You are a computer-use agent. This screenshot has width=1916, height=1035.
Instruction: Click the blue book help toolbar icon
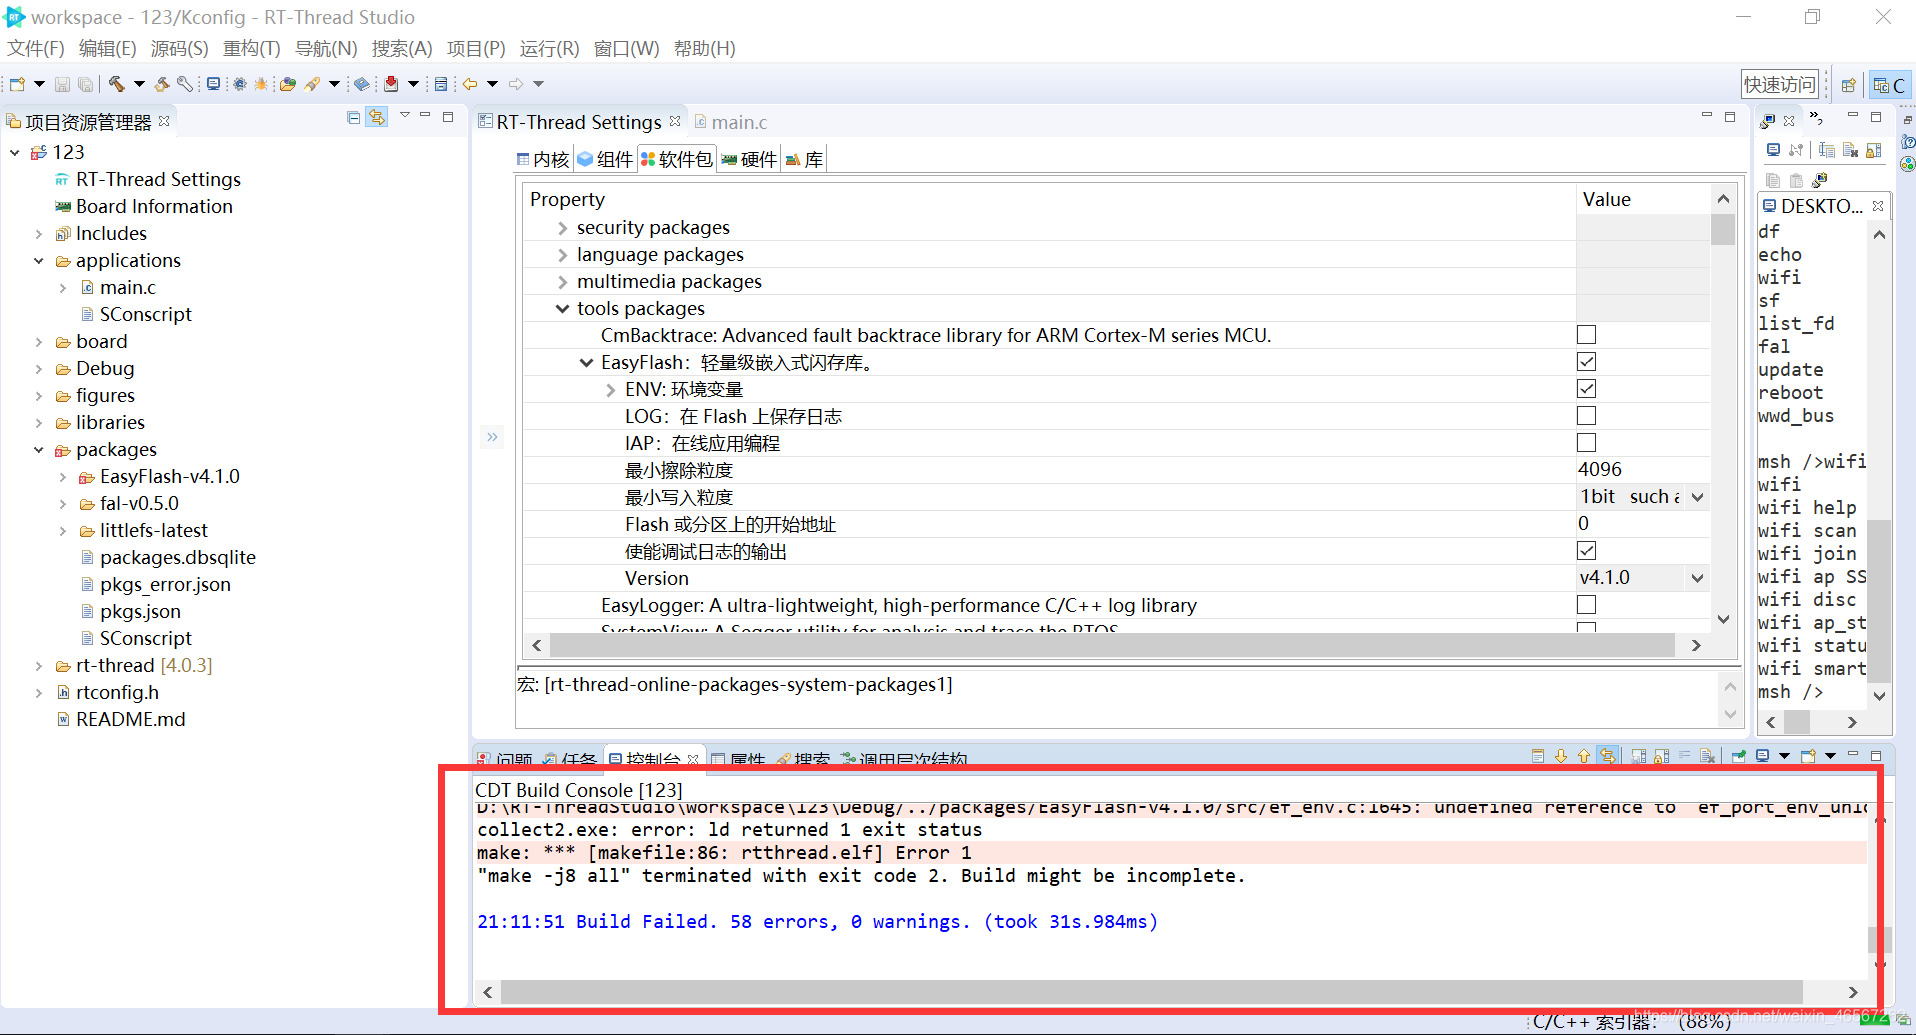coord(362,84)
